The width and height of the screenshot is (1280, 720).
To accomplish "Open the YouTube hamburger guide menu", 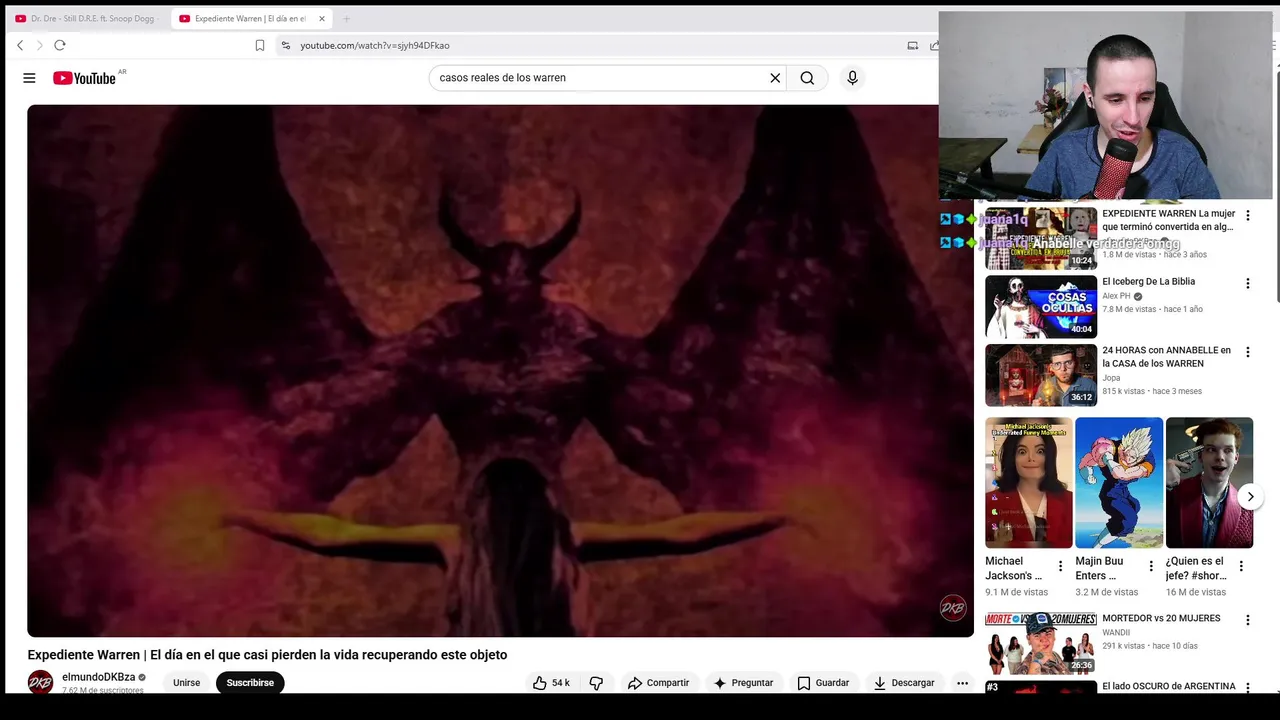I will tap(29, 78).
